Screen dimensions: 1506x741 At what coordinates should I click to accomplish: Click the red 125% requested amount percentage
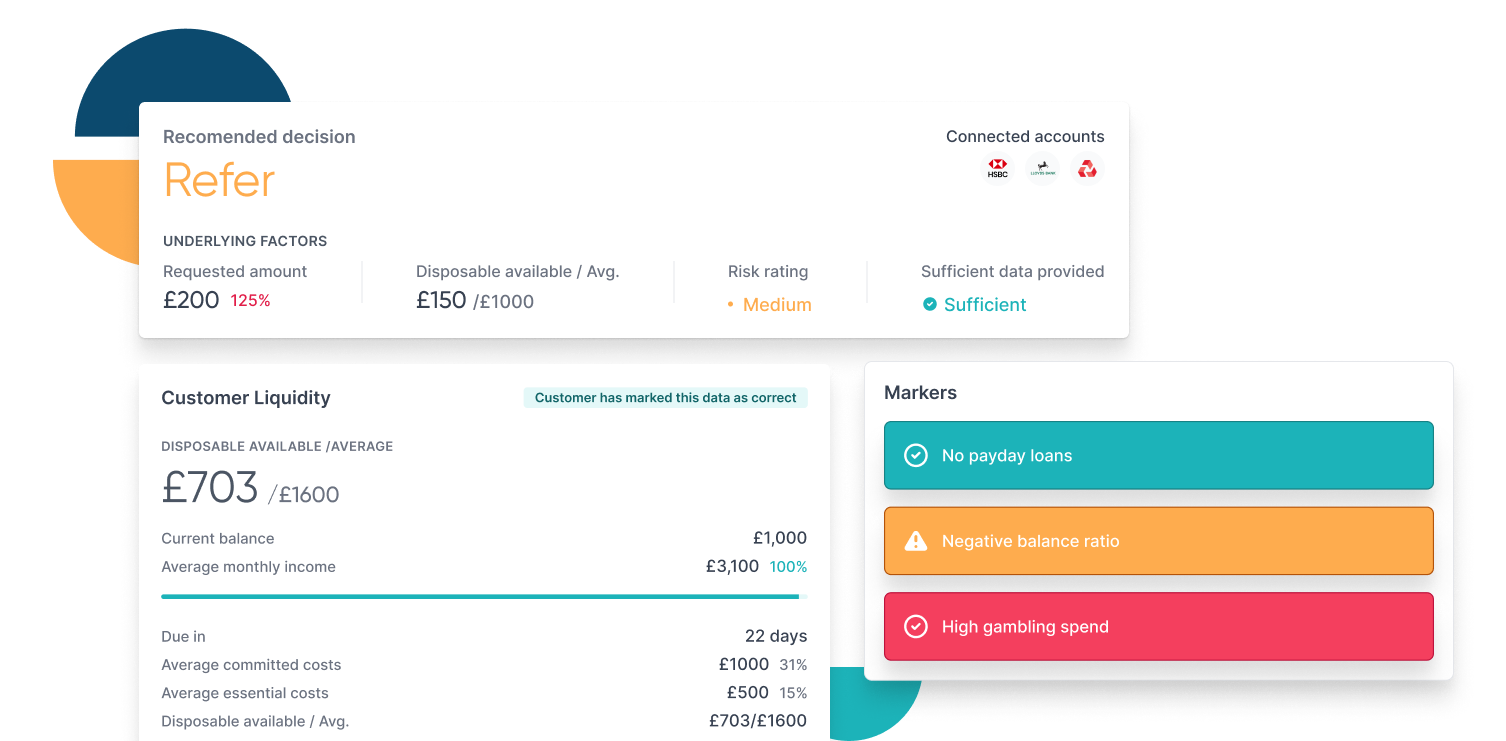250,300
